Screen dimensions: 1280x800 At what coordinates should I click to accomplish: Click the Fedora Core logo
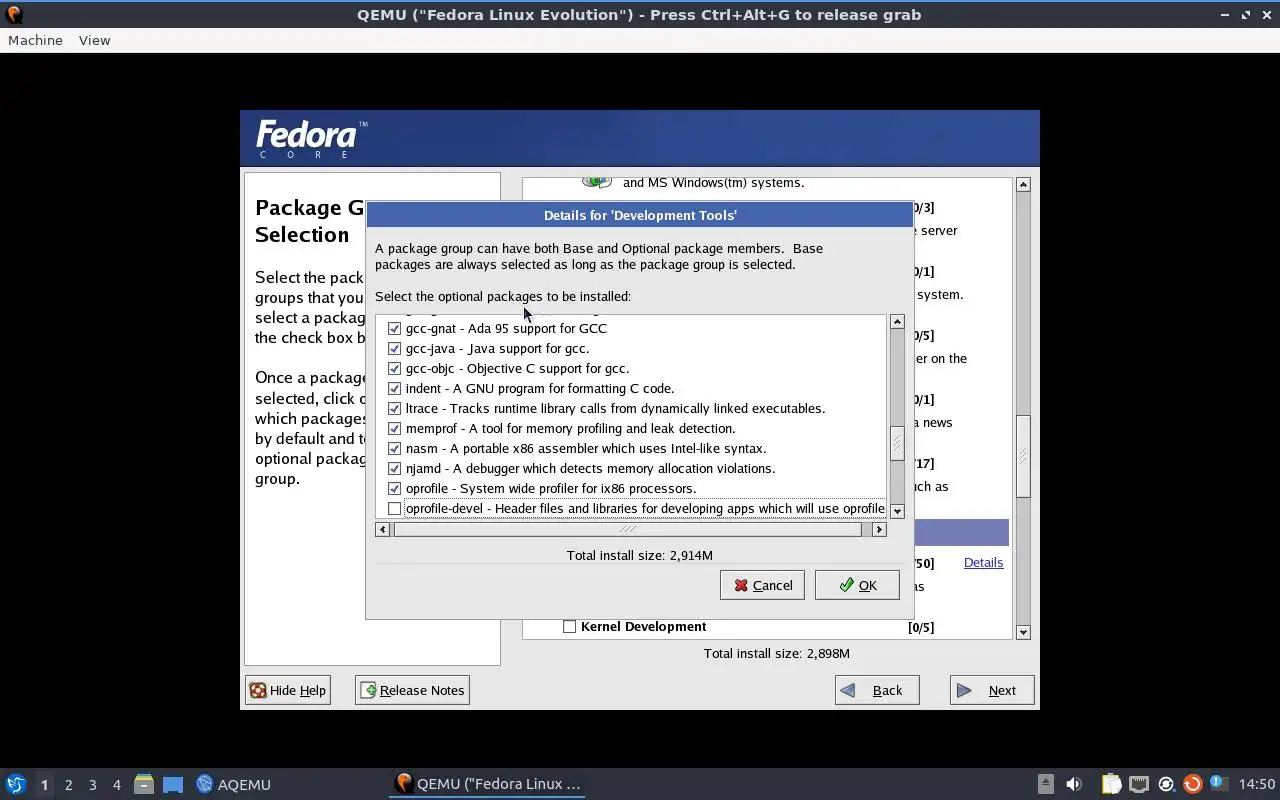pyautogui.click(x=312, y=139)
